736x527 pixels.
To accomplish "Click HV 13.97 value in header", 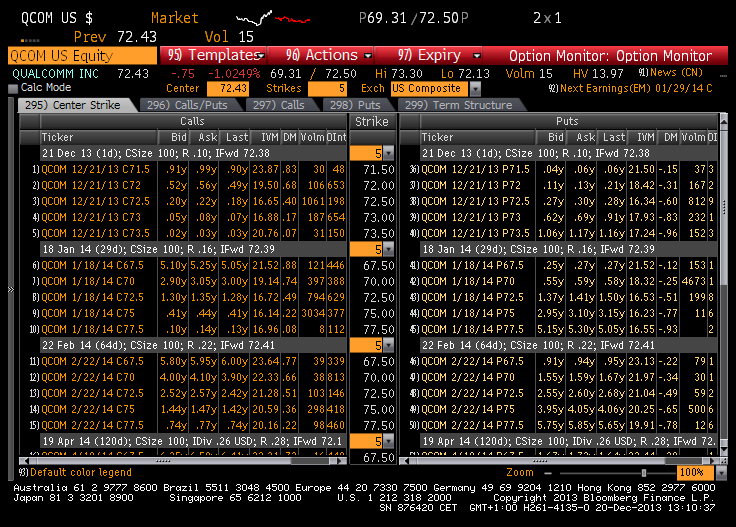I will 598,74.
